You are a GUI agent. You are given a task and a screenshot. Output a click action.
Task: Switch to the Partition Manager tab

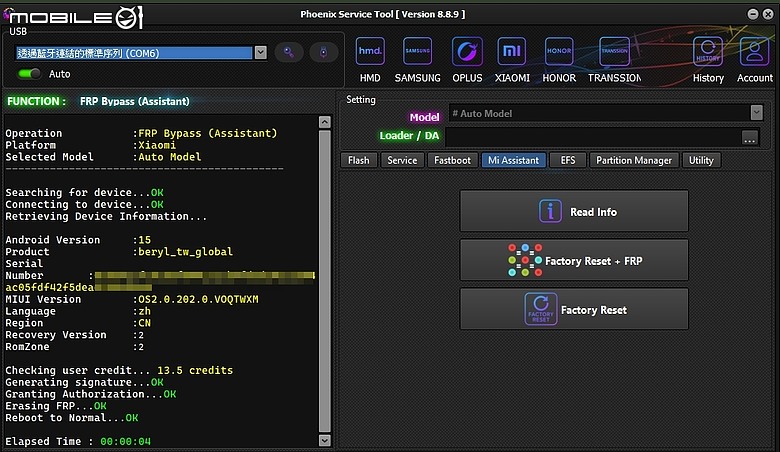click(634, 160)
